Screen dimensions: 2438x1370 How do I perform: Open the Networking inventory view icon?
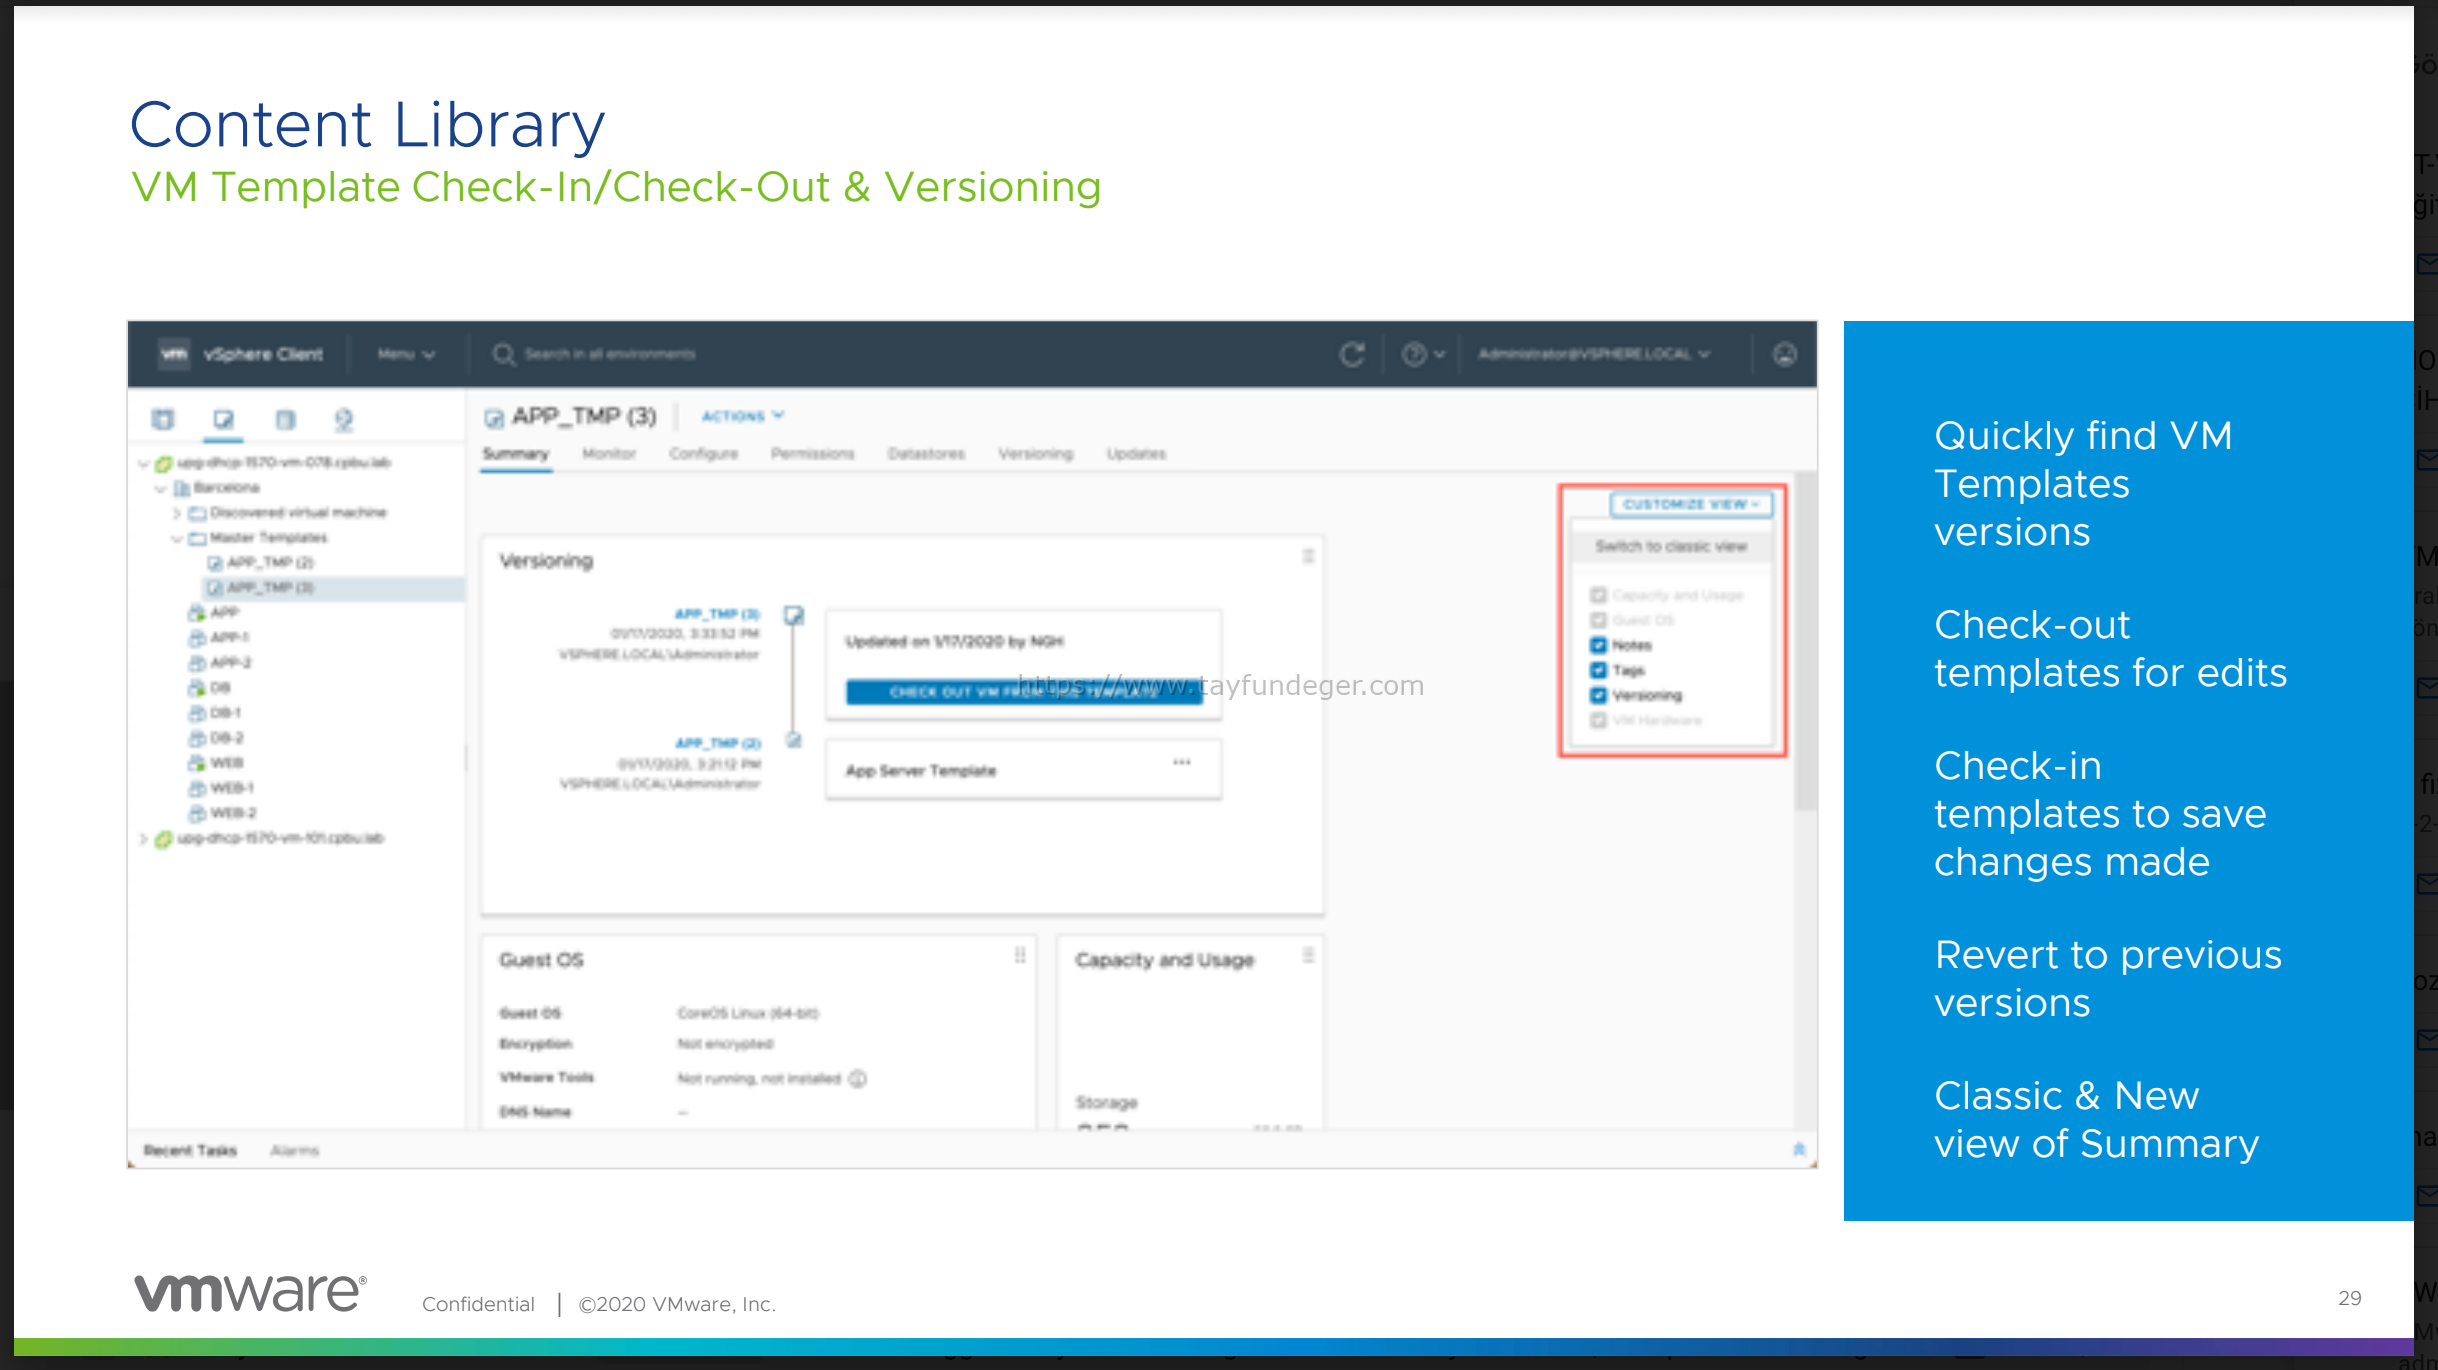click(345, 420)
